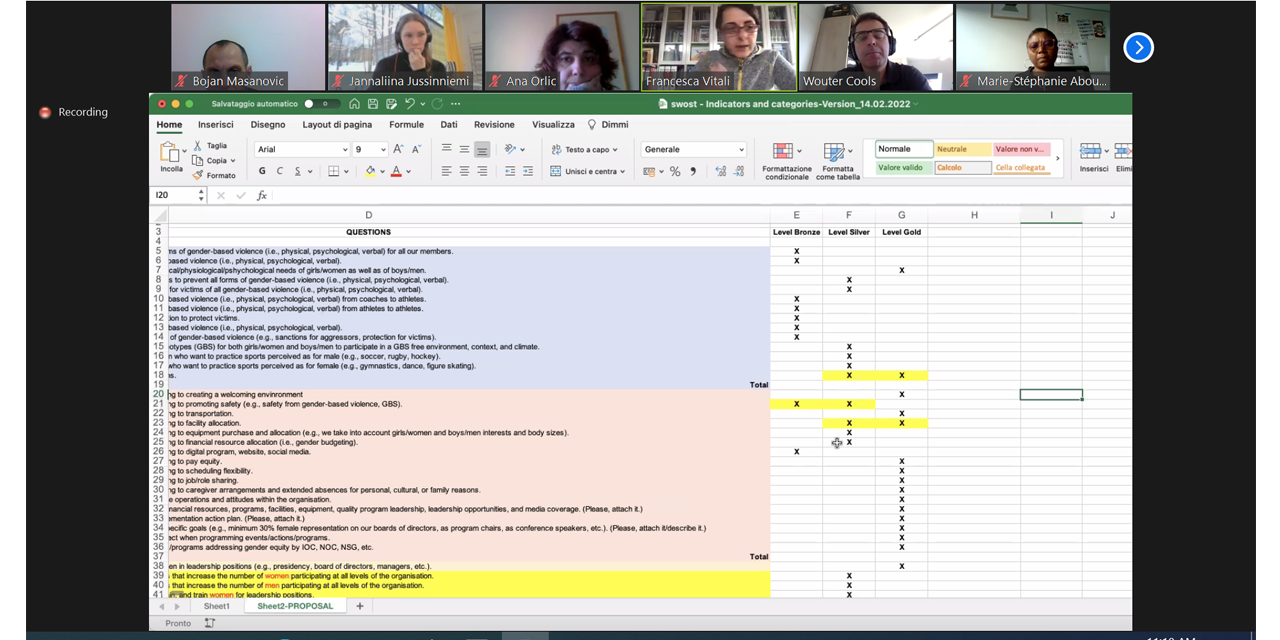Expand the text orientation dropdown

point(523,150)
